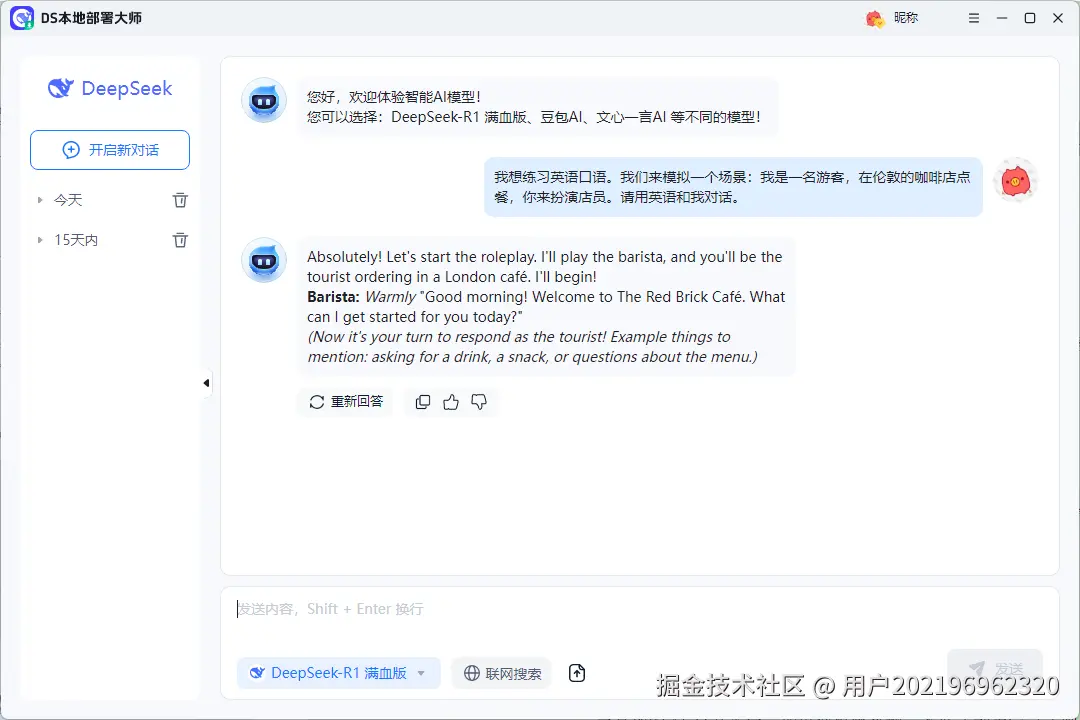Collapse the sidebar with the left arrow handle
The height and width of the screenshot is (720, 1080).
coord(206,382)
